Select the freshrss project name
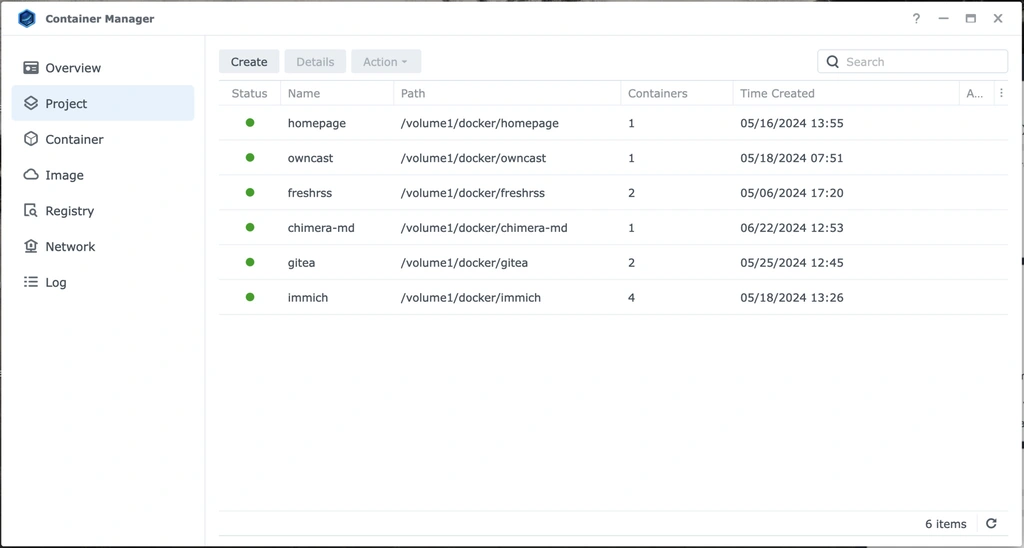The image size is (1024, 548). coord(310,193)
